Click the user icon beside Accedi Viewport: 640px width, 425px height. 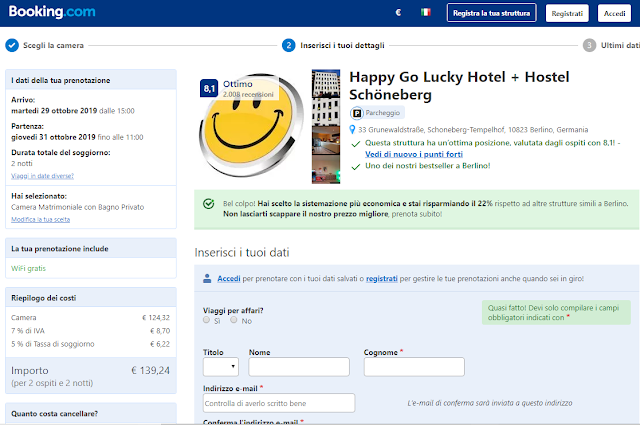click(207, 278)
